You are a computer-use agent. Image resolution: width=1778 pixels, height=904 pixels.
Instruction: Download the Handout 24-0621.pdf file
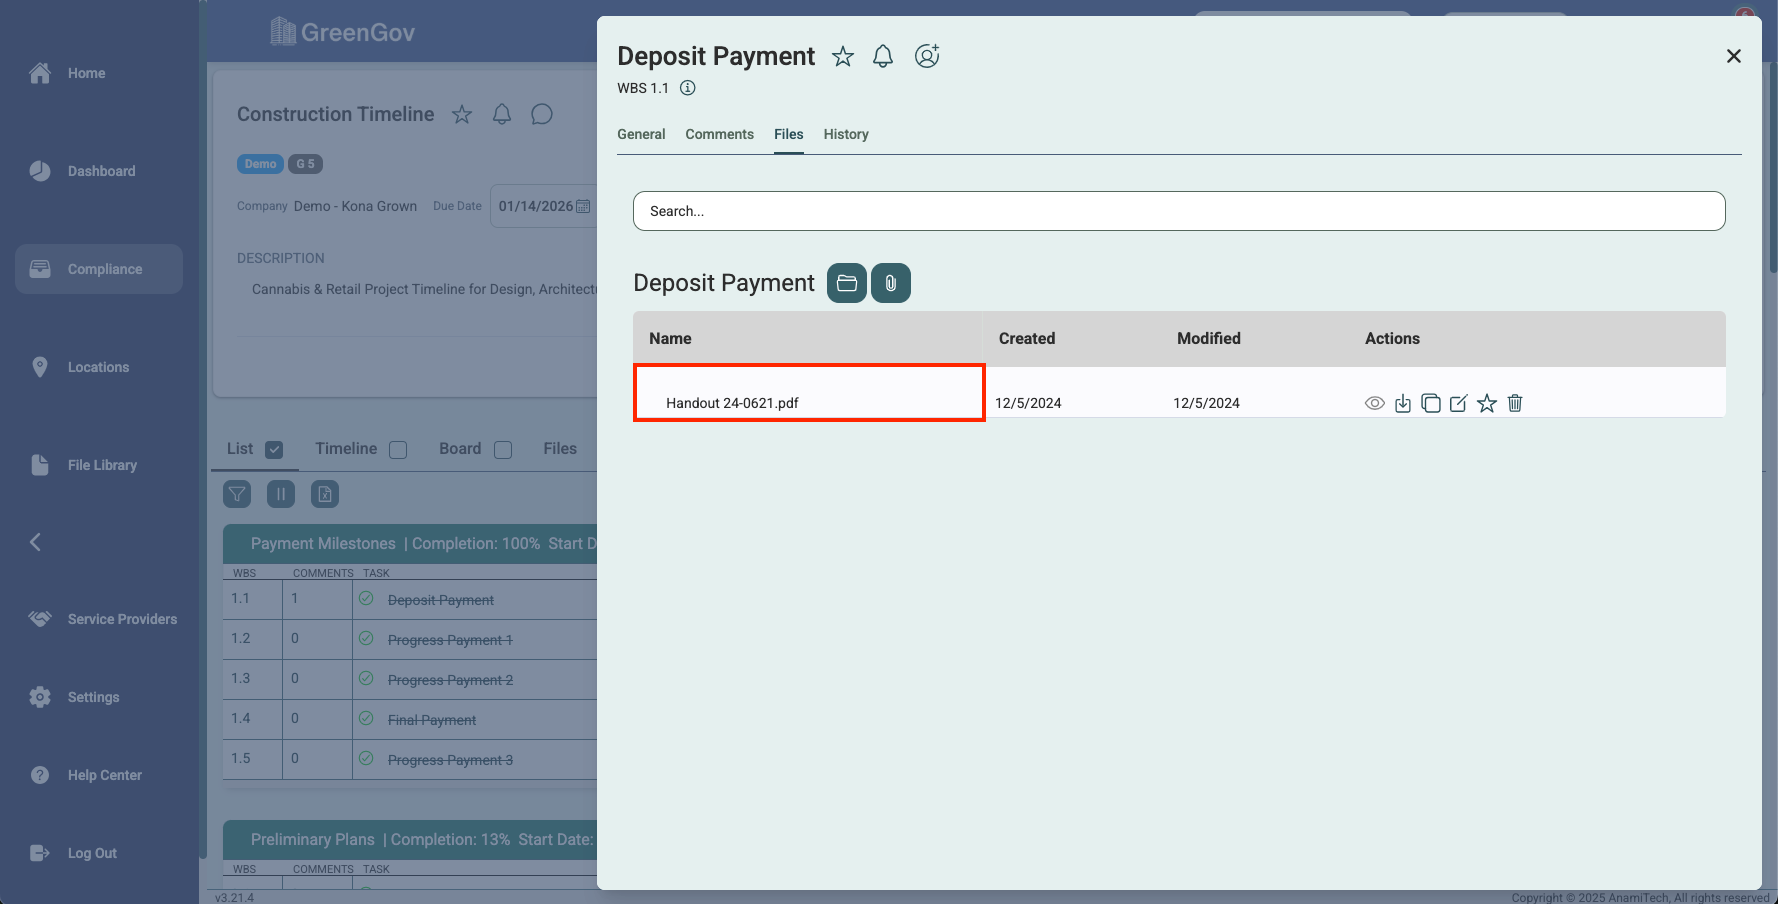coord(1403,403)
